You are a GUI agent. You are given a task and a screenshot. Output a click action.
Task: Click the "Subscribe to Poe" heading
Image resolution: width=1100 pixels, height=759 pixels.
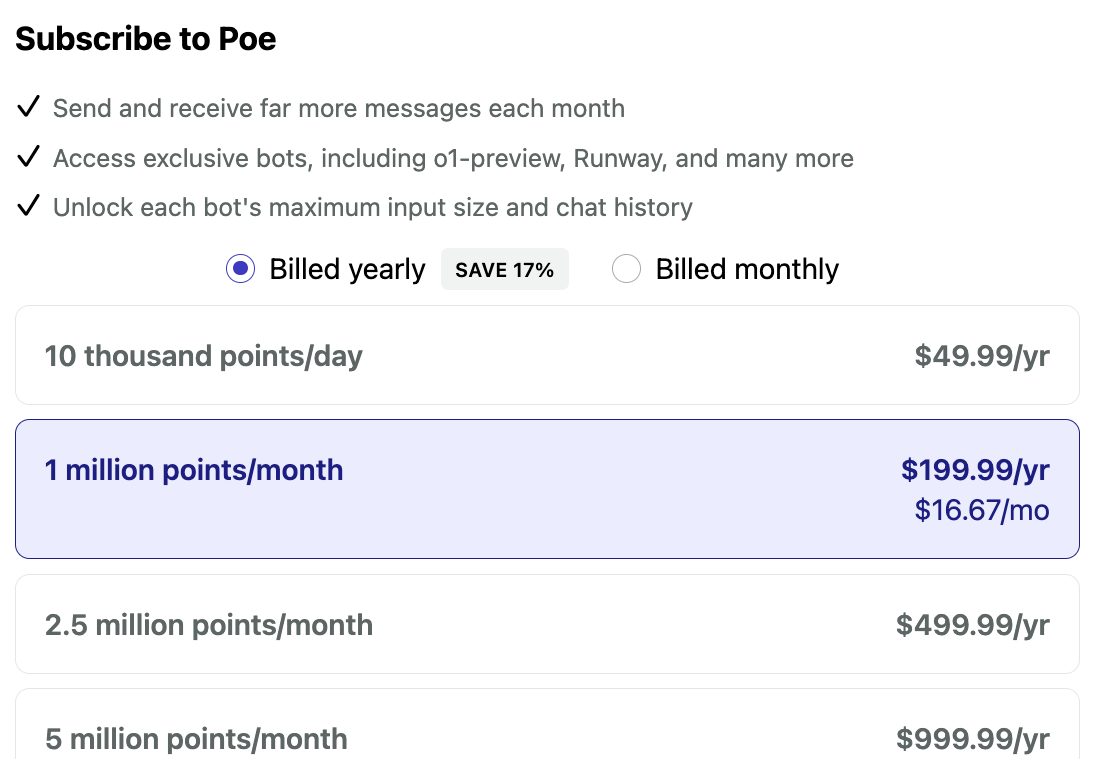click(146, 39)
